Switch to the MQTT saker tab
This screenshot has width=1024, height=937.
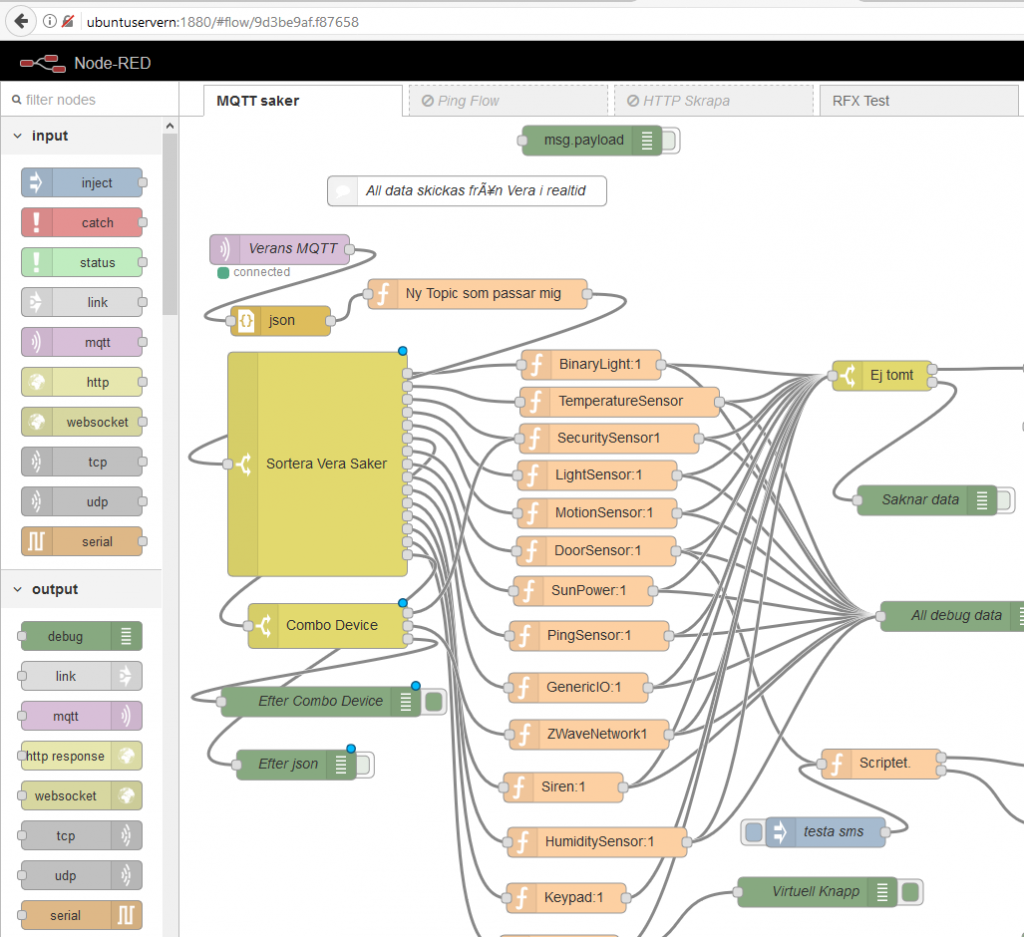[303, 101]
